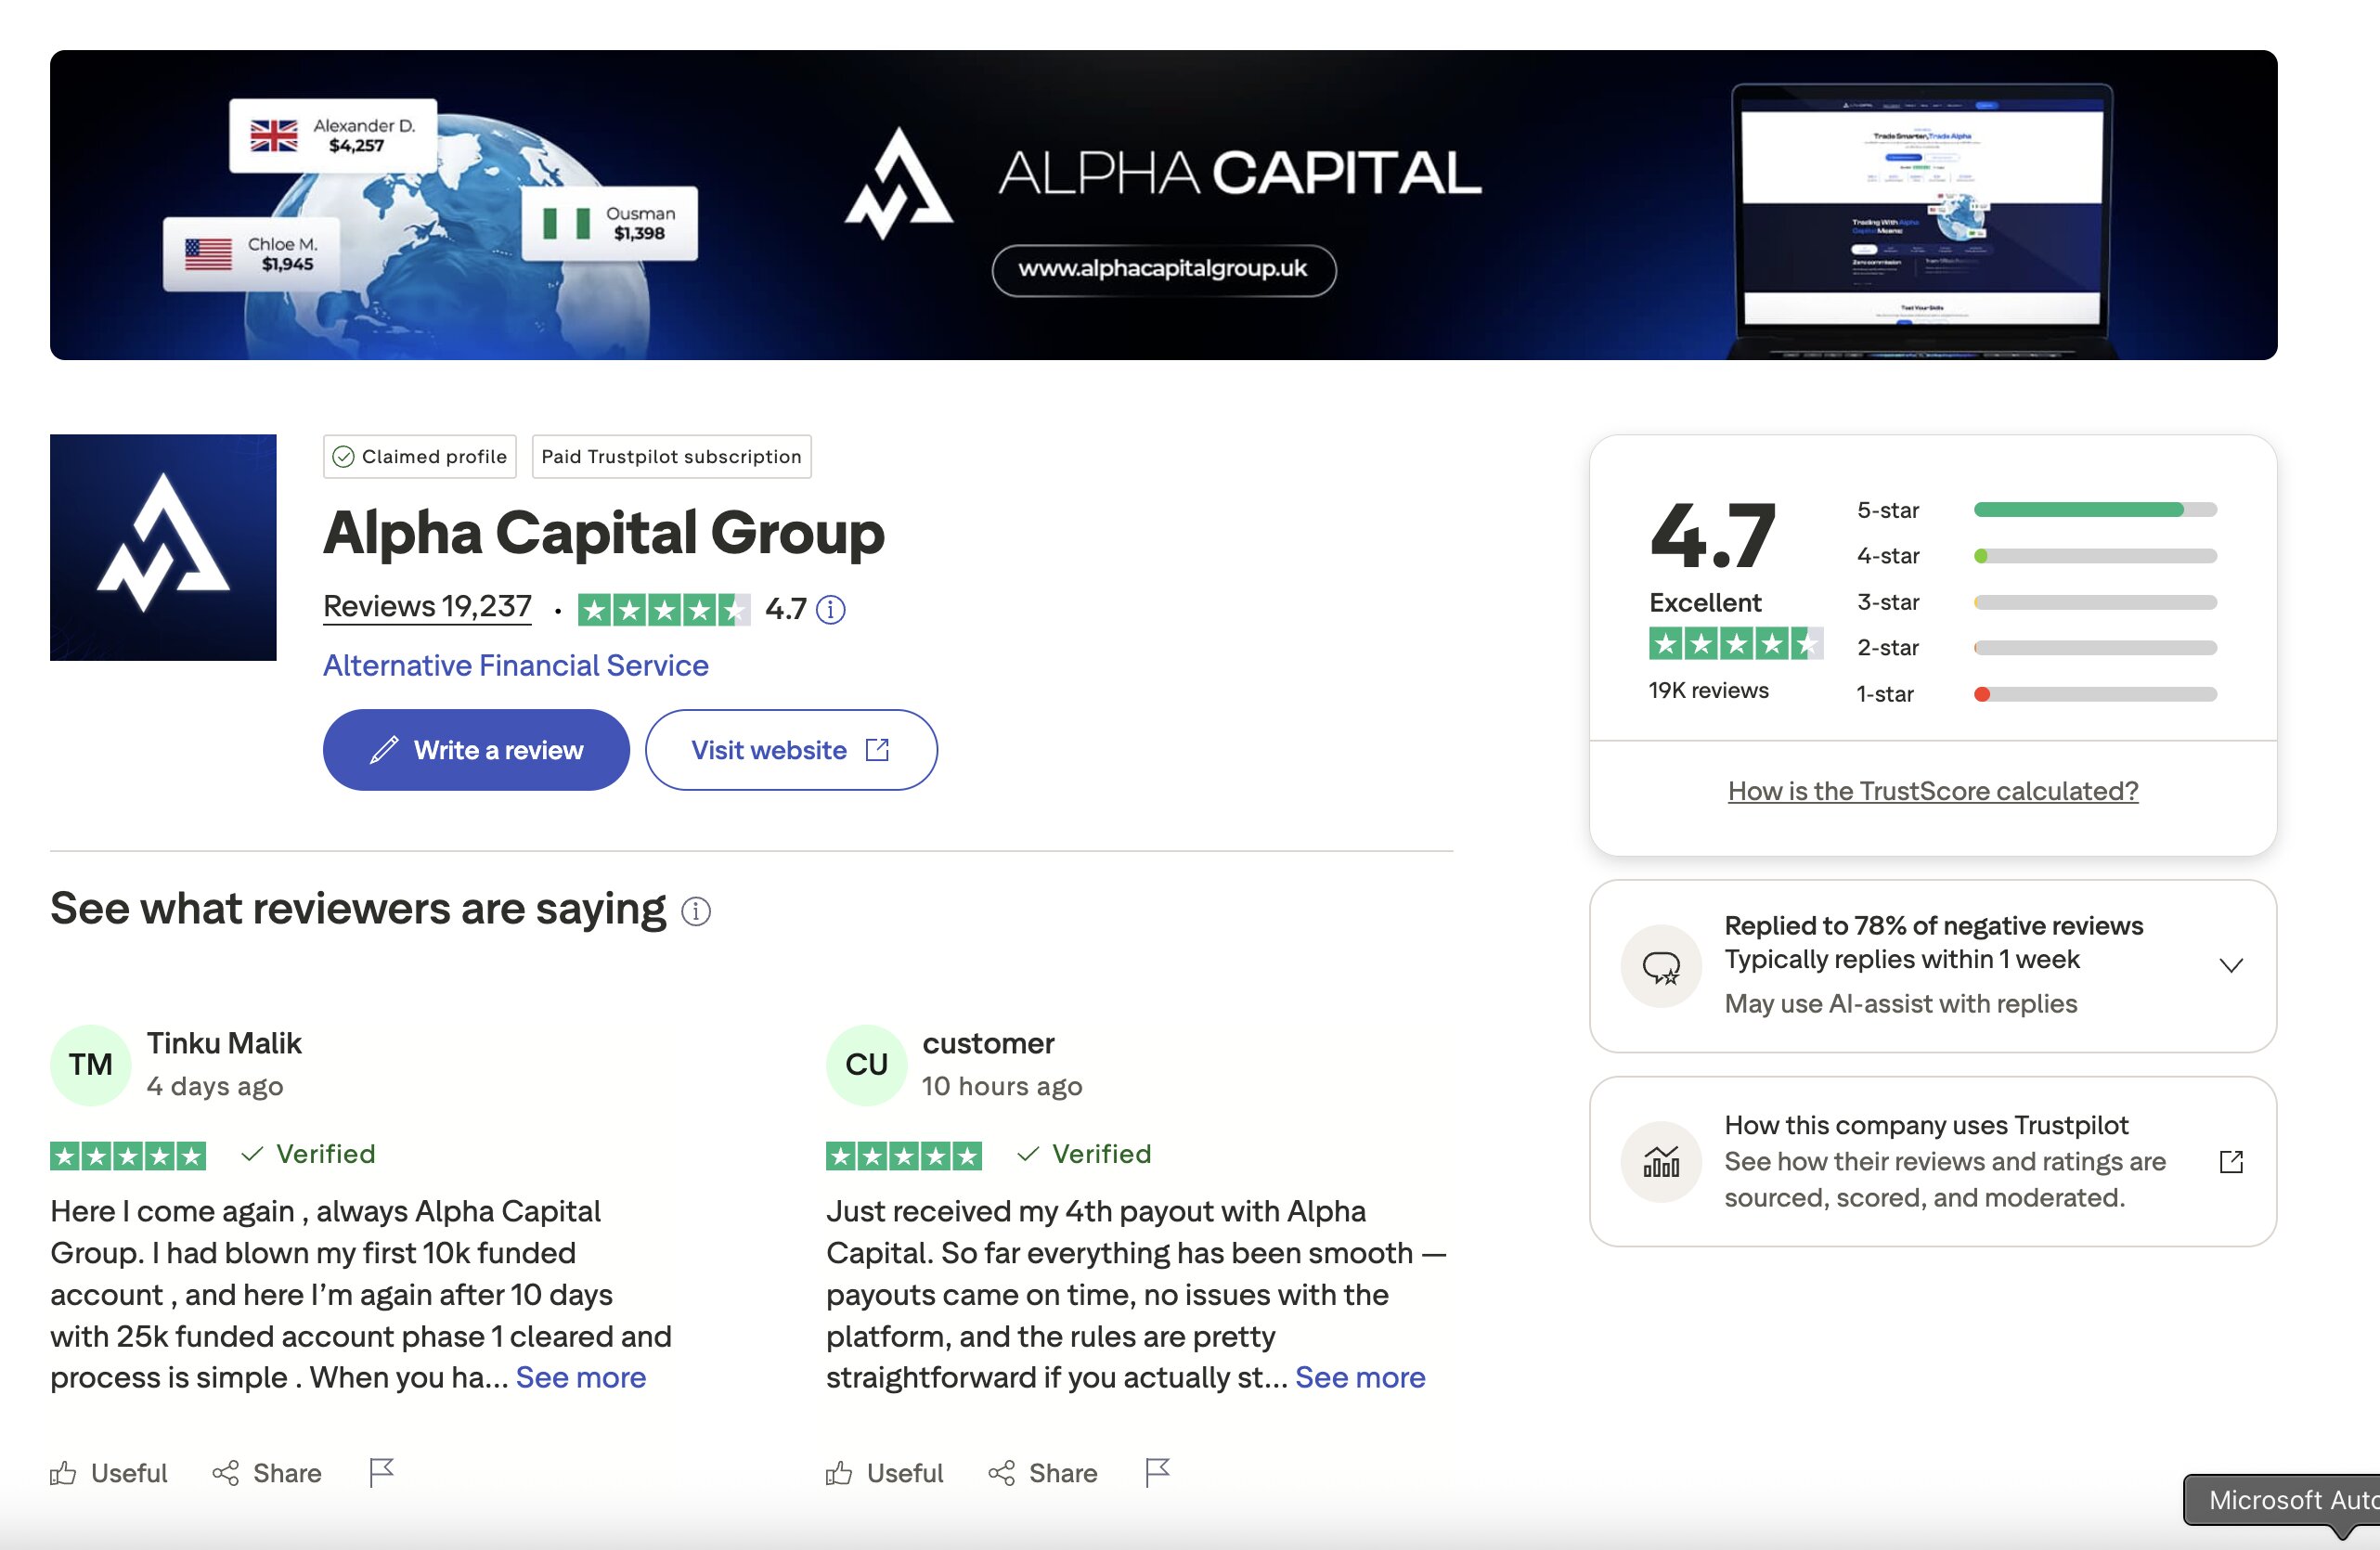Click the reply speech bubble icon
Viewport: 2380px width, 1550px height.
[1661, 966]
